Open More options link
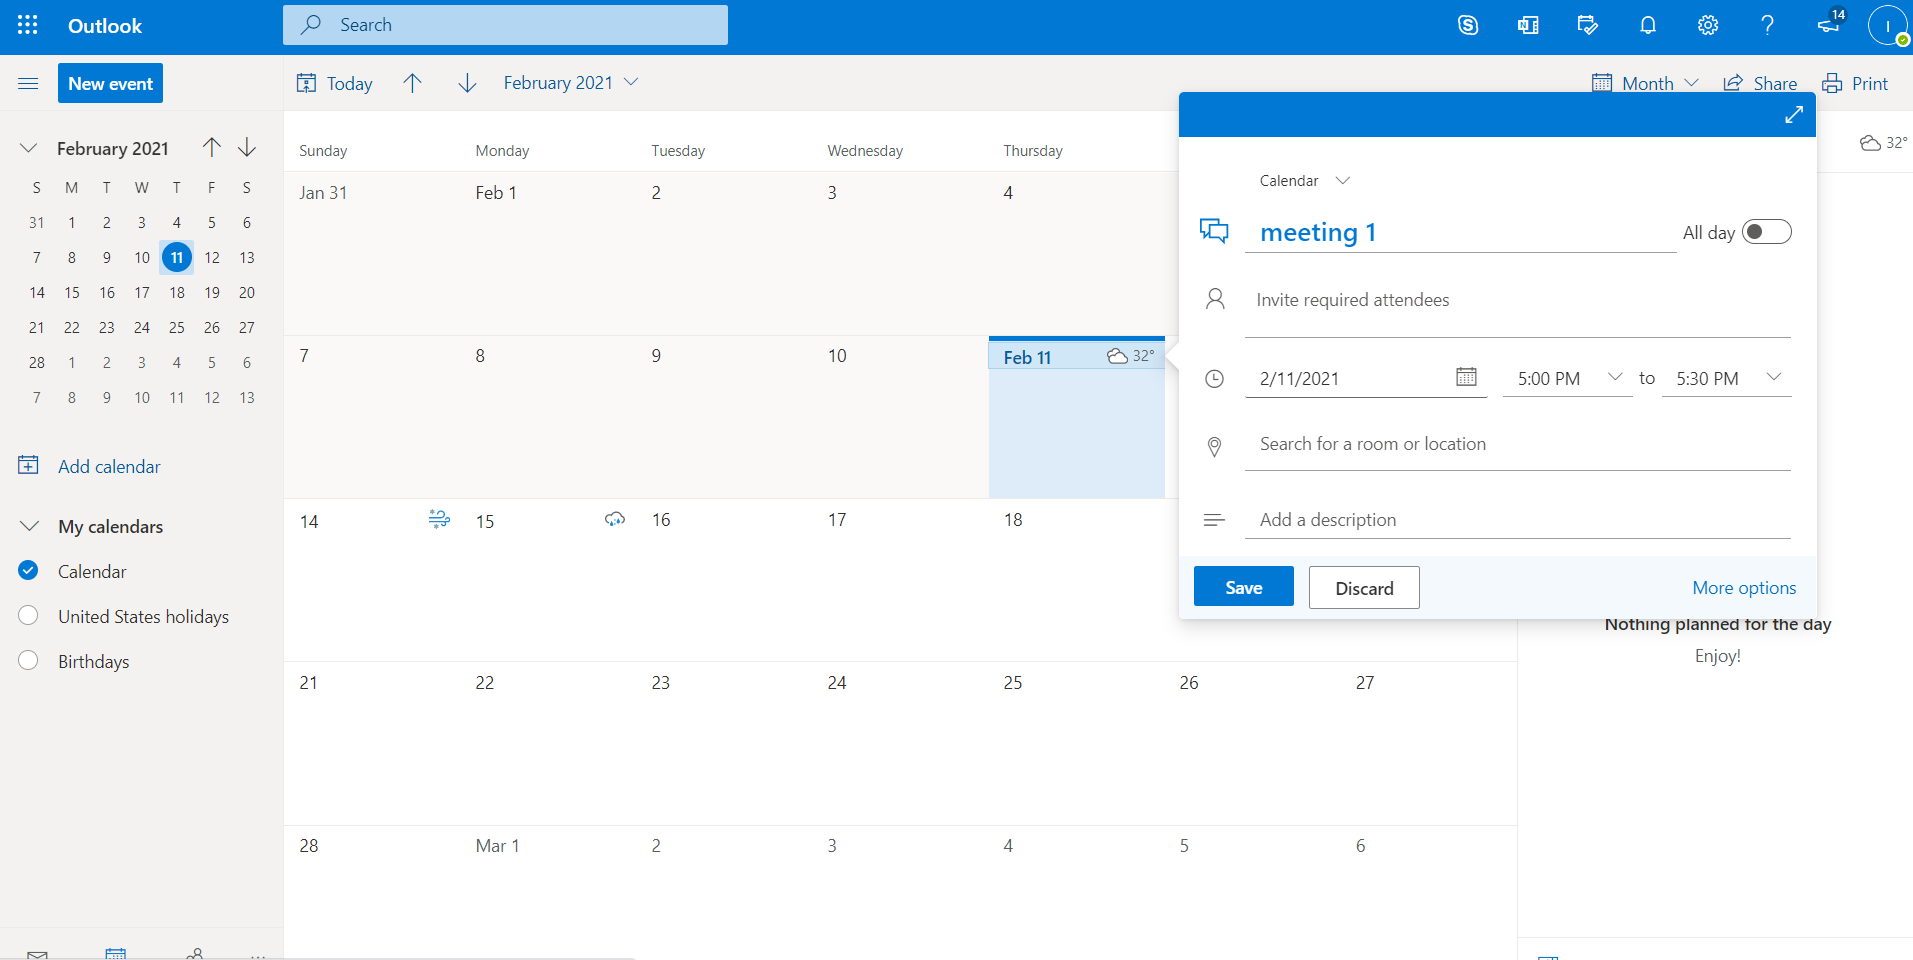 click(1743, 588)
